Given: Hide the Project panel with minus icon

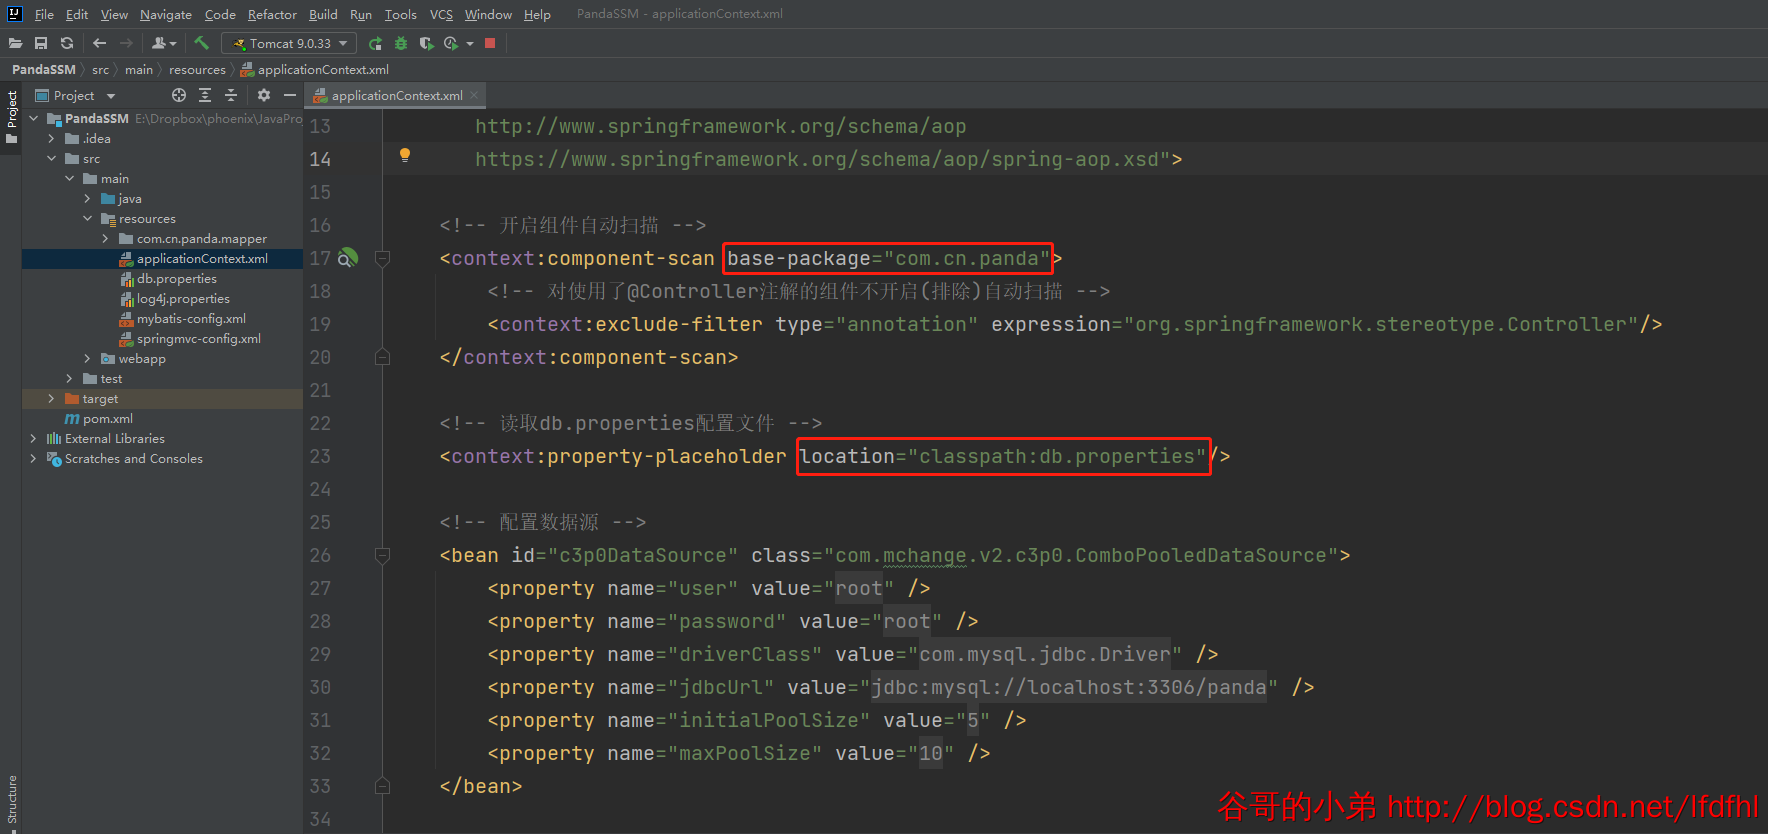Looking at the screenshot, I should (x=290, y=95).
